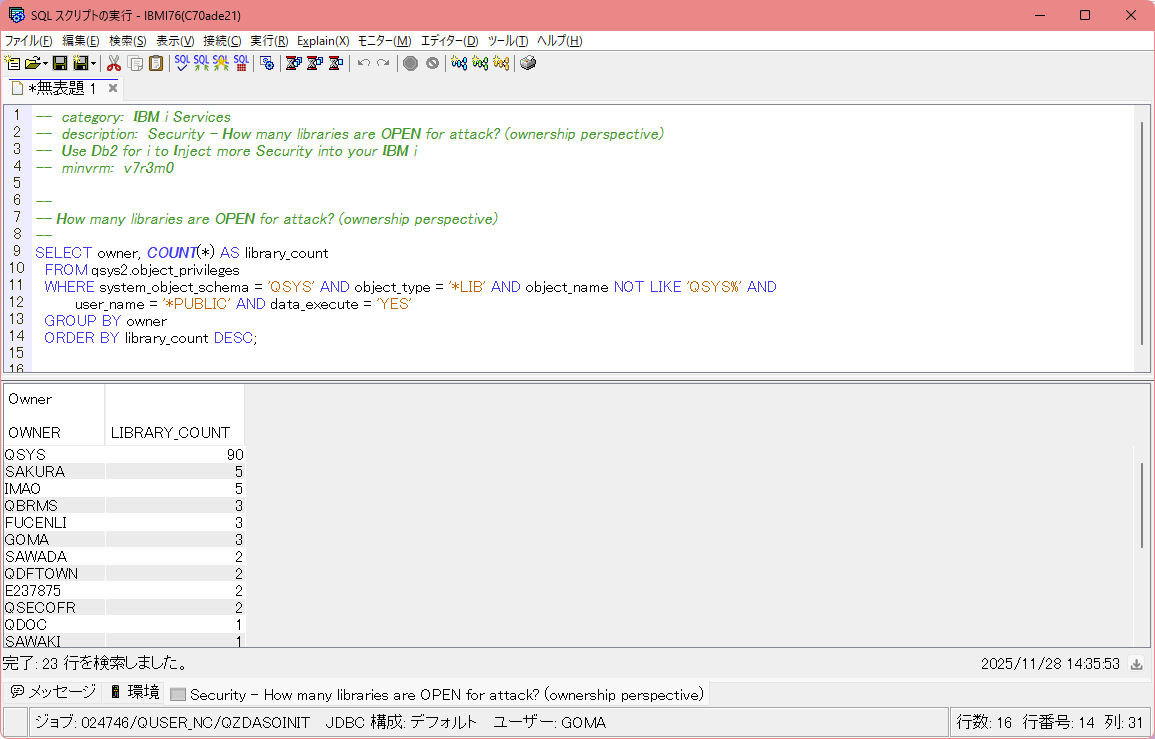Viewport: 1155px width, 739px height.
Task: Click the grey circle-slash Cancel icon
Action: point(432,63)
